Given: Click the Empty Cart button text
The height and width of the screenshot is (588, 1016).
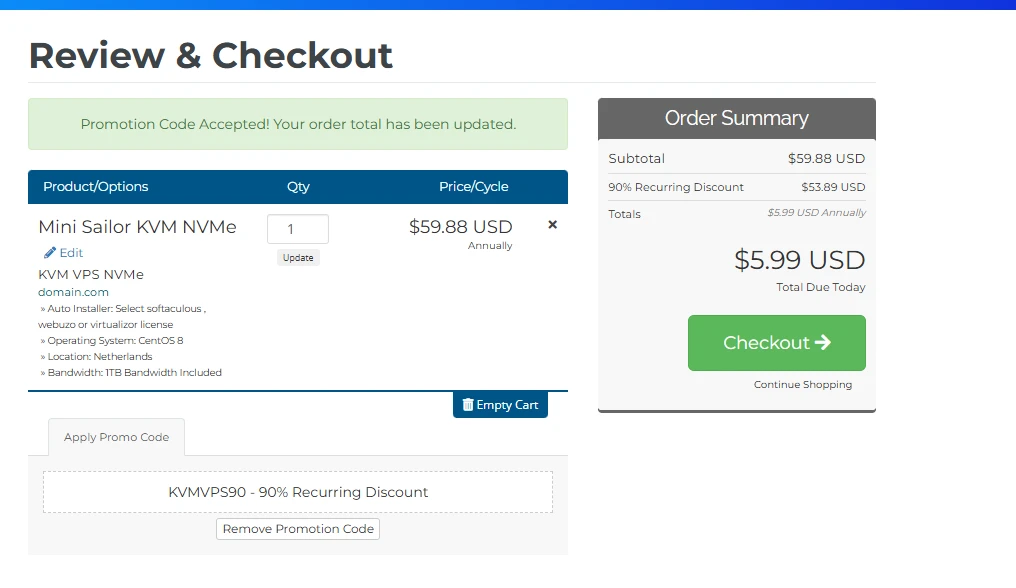Looking at the screenshot, I should [x=507, y=405].
